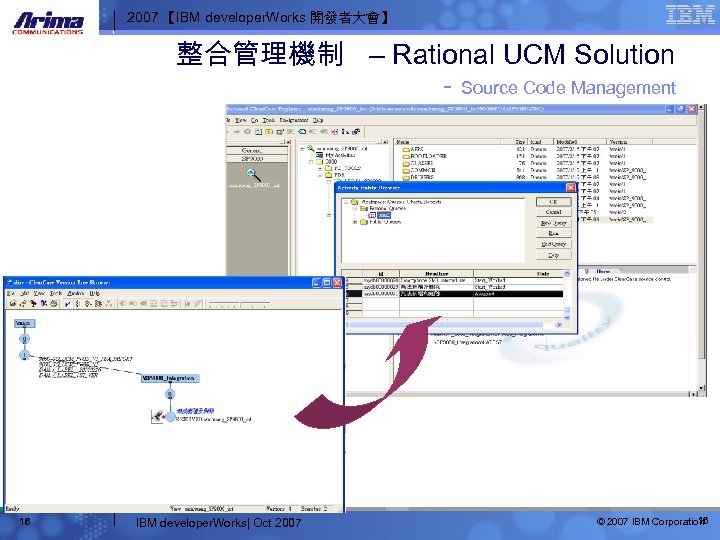Click the checked-out view icon
Image resolution: width=720 pixels, height=540 pixels.
point(157,417)
